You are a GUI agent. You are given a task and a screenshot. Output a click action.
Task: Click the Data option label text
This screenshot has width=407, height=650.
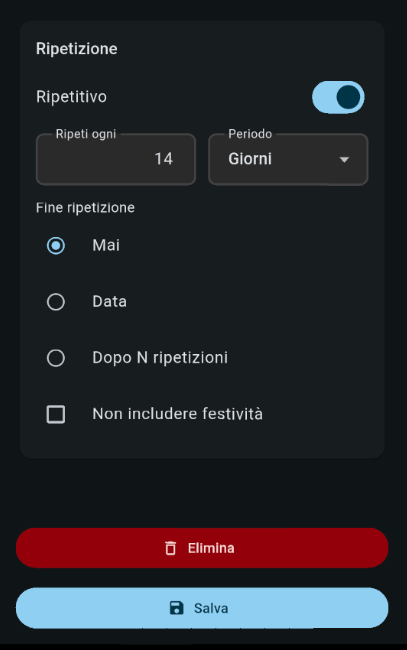pyautogui.click(x=109, y=302)
